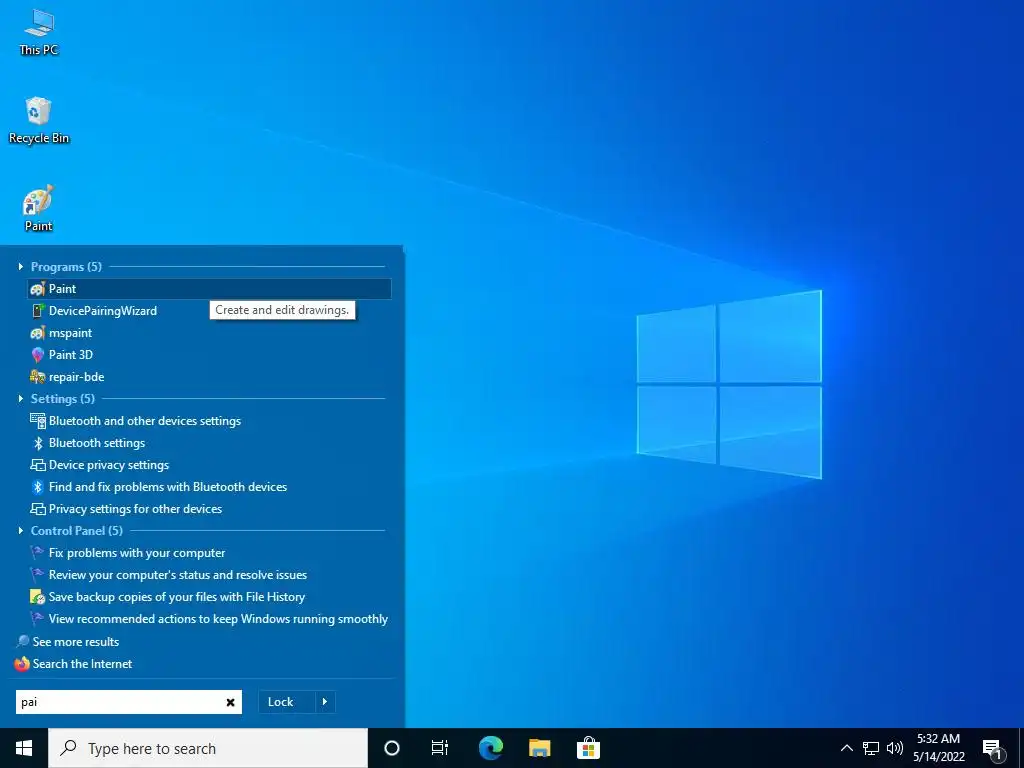1024x768 pixels.
Task: Click the Firefox icon beside Search the Internet
Action: click(x=22, y=664)
